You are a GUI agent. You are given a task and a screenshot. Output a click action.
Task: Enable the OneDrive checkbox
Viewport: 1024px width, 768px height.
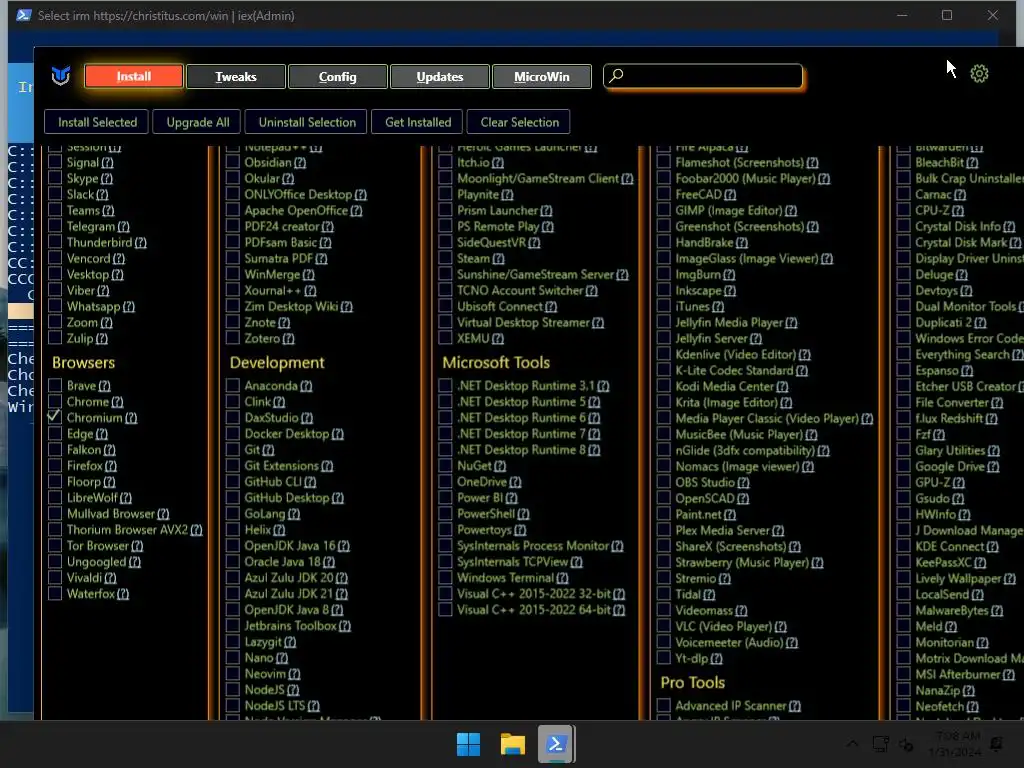[445, 481]
